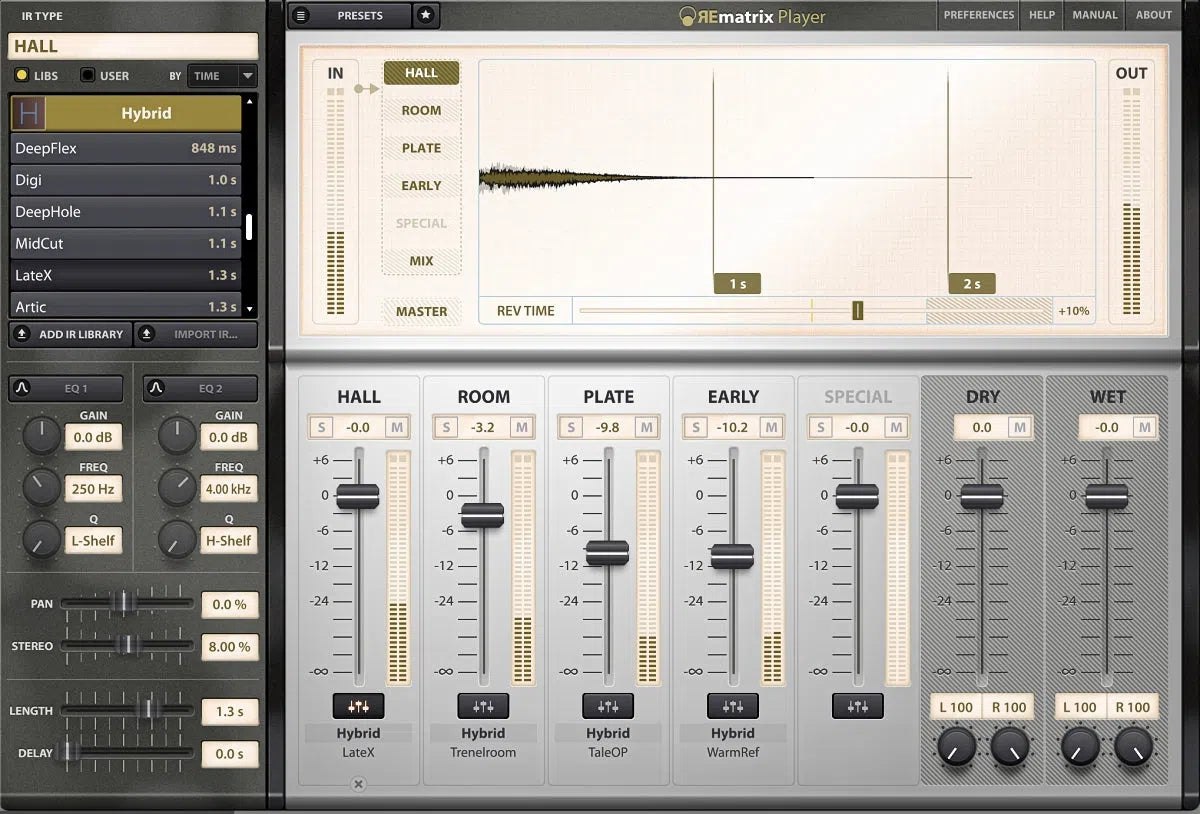The height and width of the screenshot is (814, 1200).
Task: Select the MIX tab in the matrix view
Action: (421, 260)
